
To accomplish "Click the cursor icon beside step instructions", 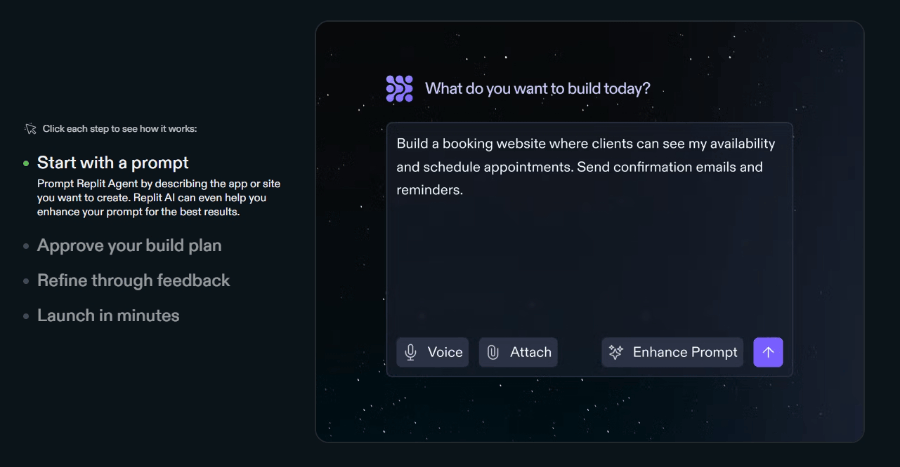I will (30, 129).
